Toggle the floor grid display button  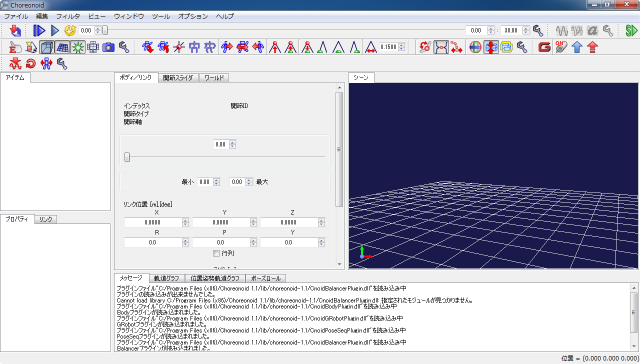pyautogui.click(x=62, y=47)
